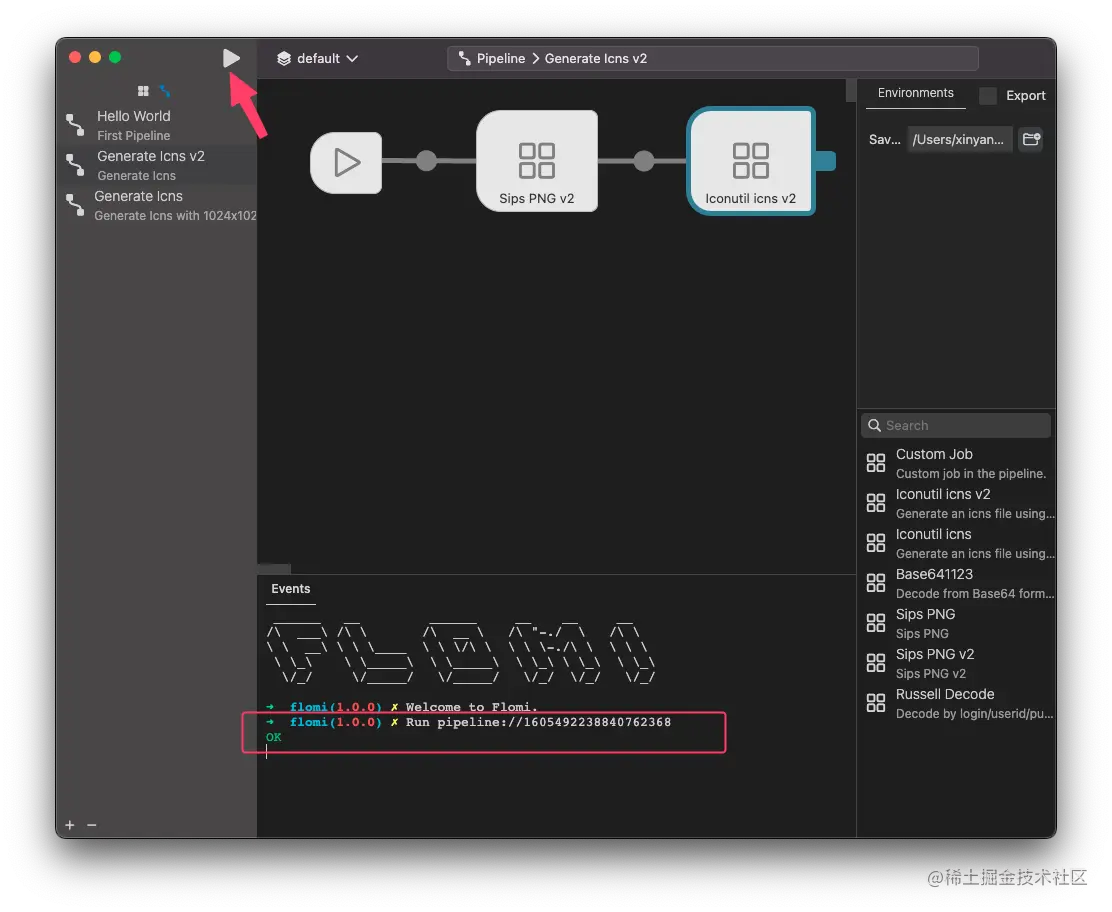The image size is (1112, 912).
Task: Click the start node on the canvas
Action: click(346, 162)
